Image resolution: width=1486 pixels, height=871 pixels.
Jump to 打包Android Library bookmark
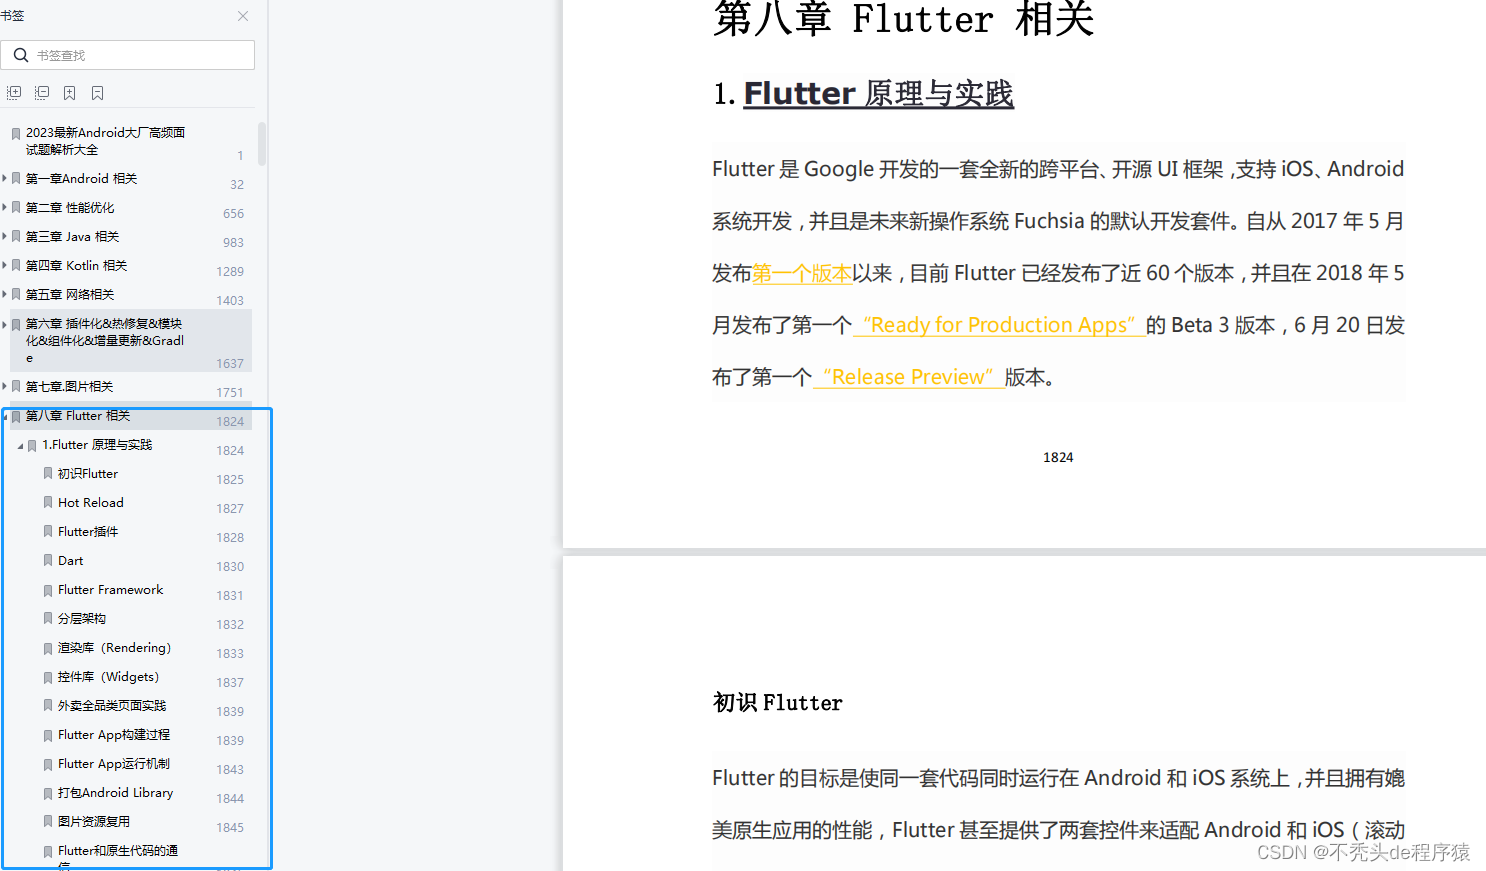tap(115, 793)
